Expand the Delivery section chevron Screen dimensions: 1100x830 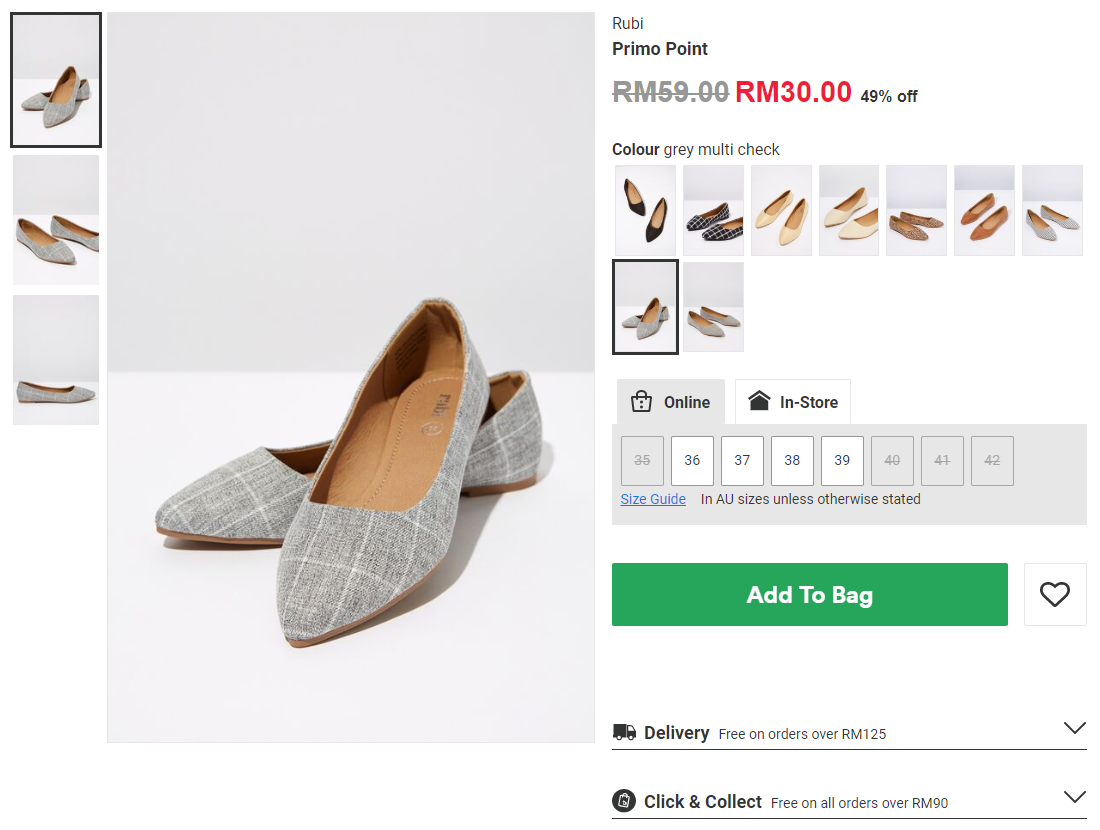1074,729
